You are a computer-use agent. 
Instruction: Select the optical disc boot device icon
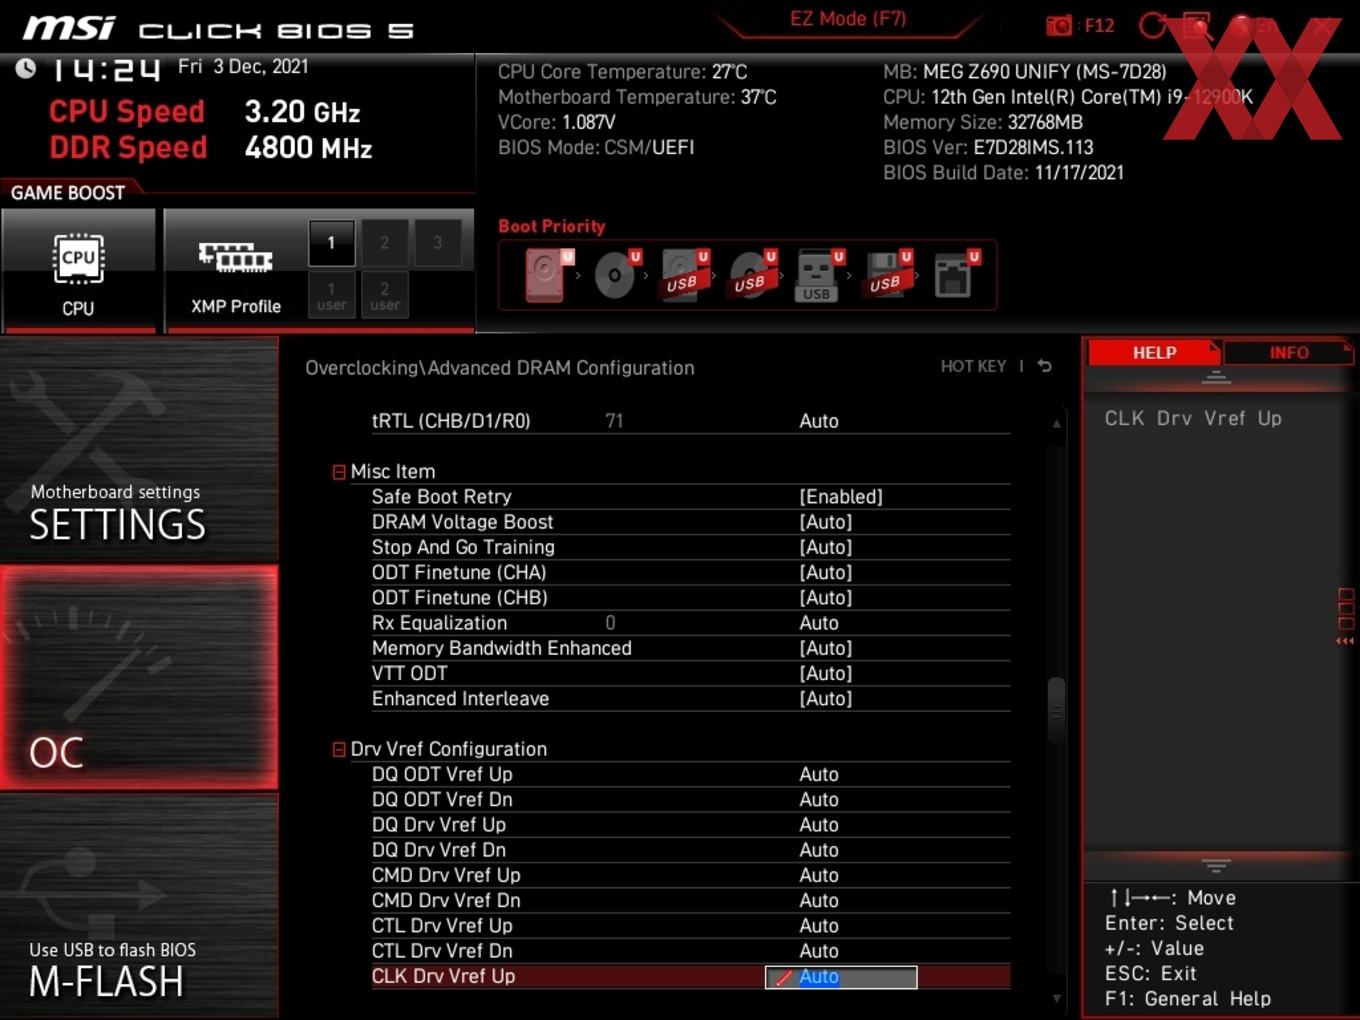point(616,274)
